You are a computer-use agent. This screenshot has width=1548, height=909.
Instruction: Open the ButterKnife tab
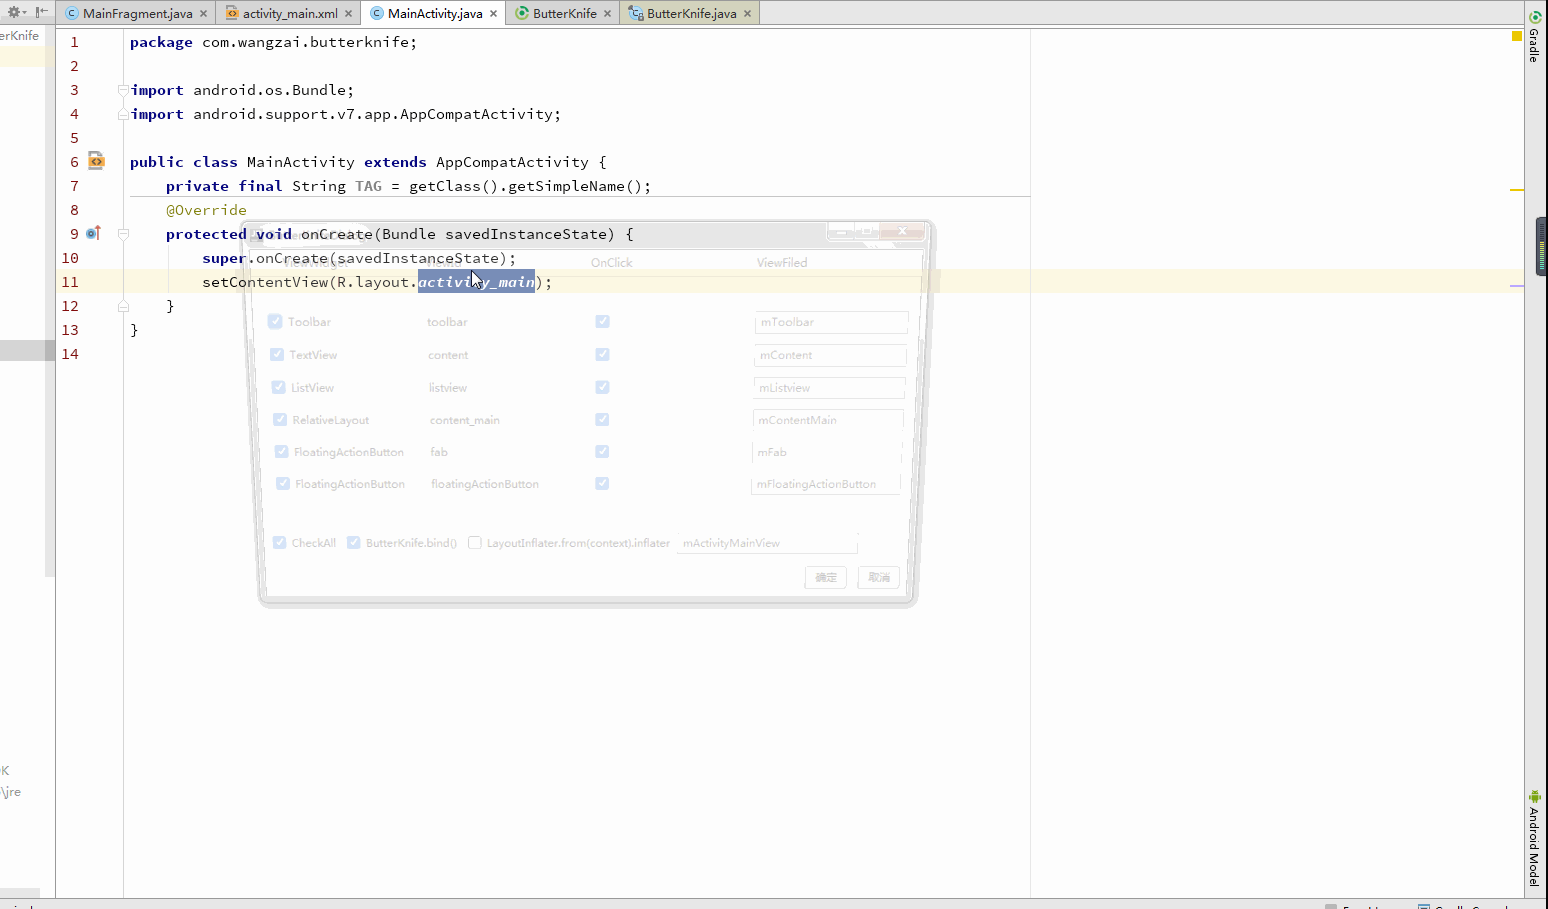(x=564, y=13)
